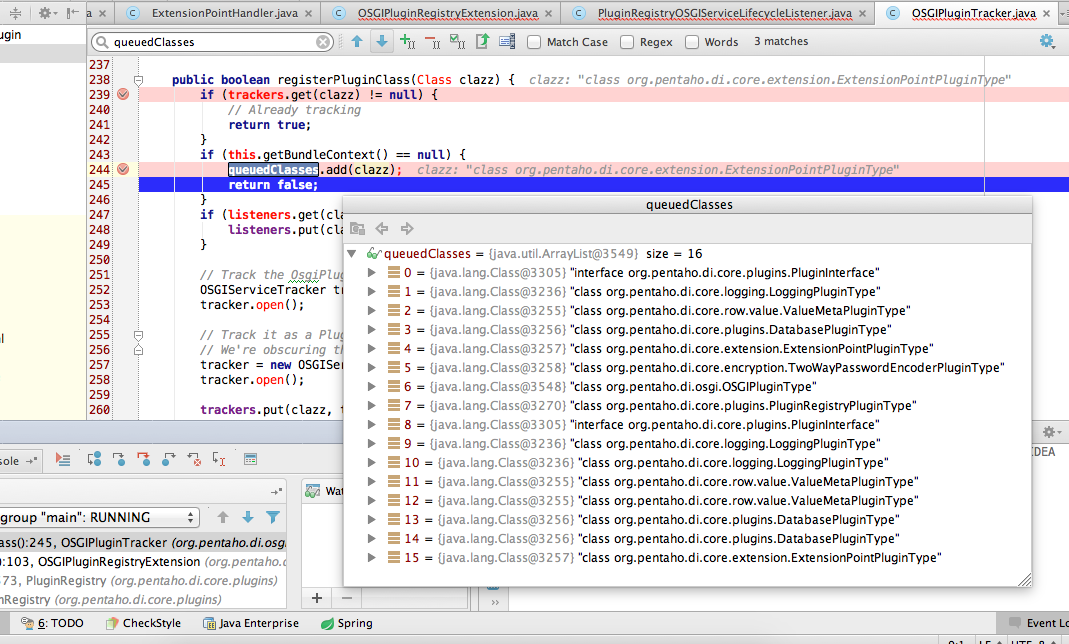The image size is (1069, 644).
Task: Unselect the current occurrence
Action: coord(432,42)
